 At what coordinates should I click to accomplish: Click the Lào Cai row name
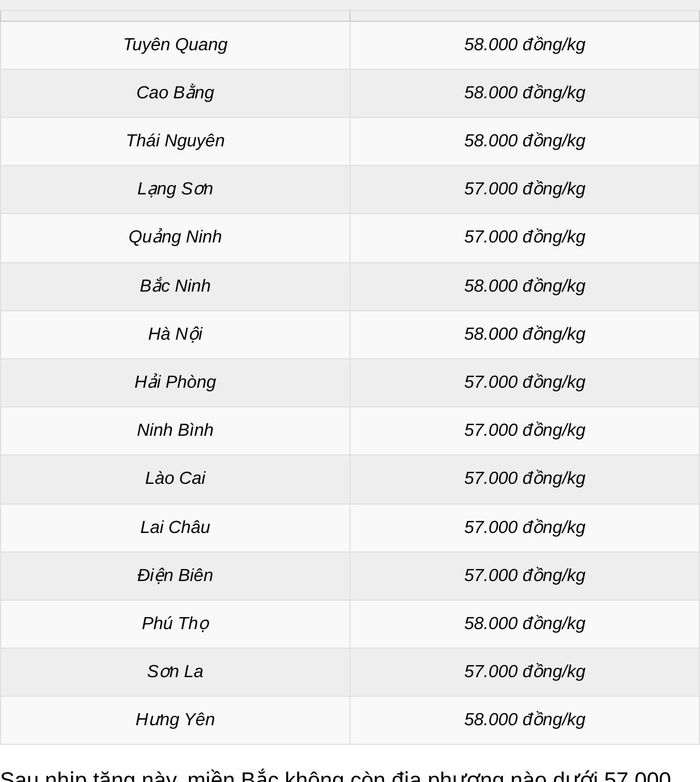coord(175,478)
